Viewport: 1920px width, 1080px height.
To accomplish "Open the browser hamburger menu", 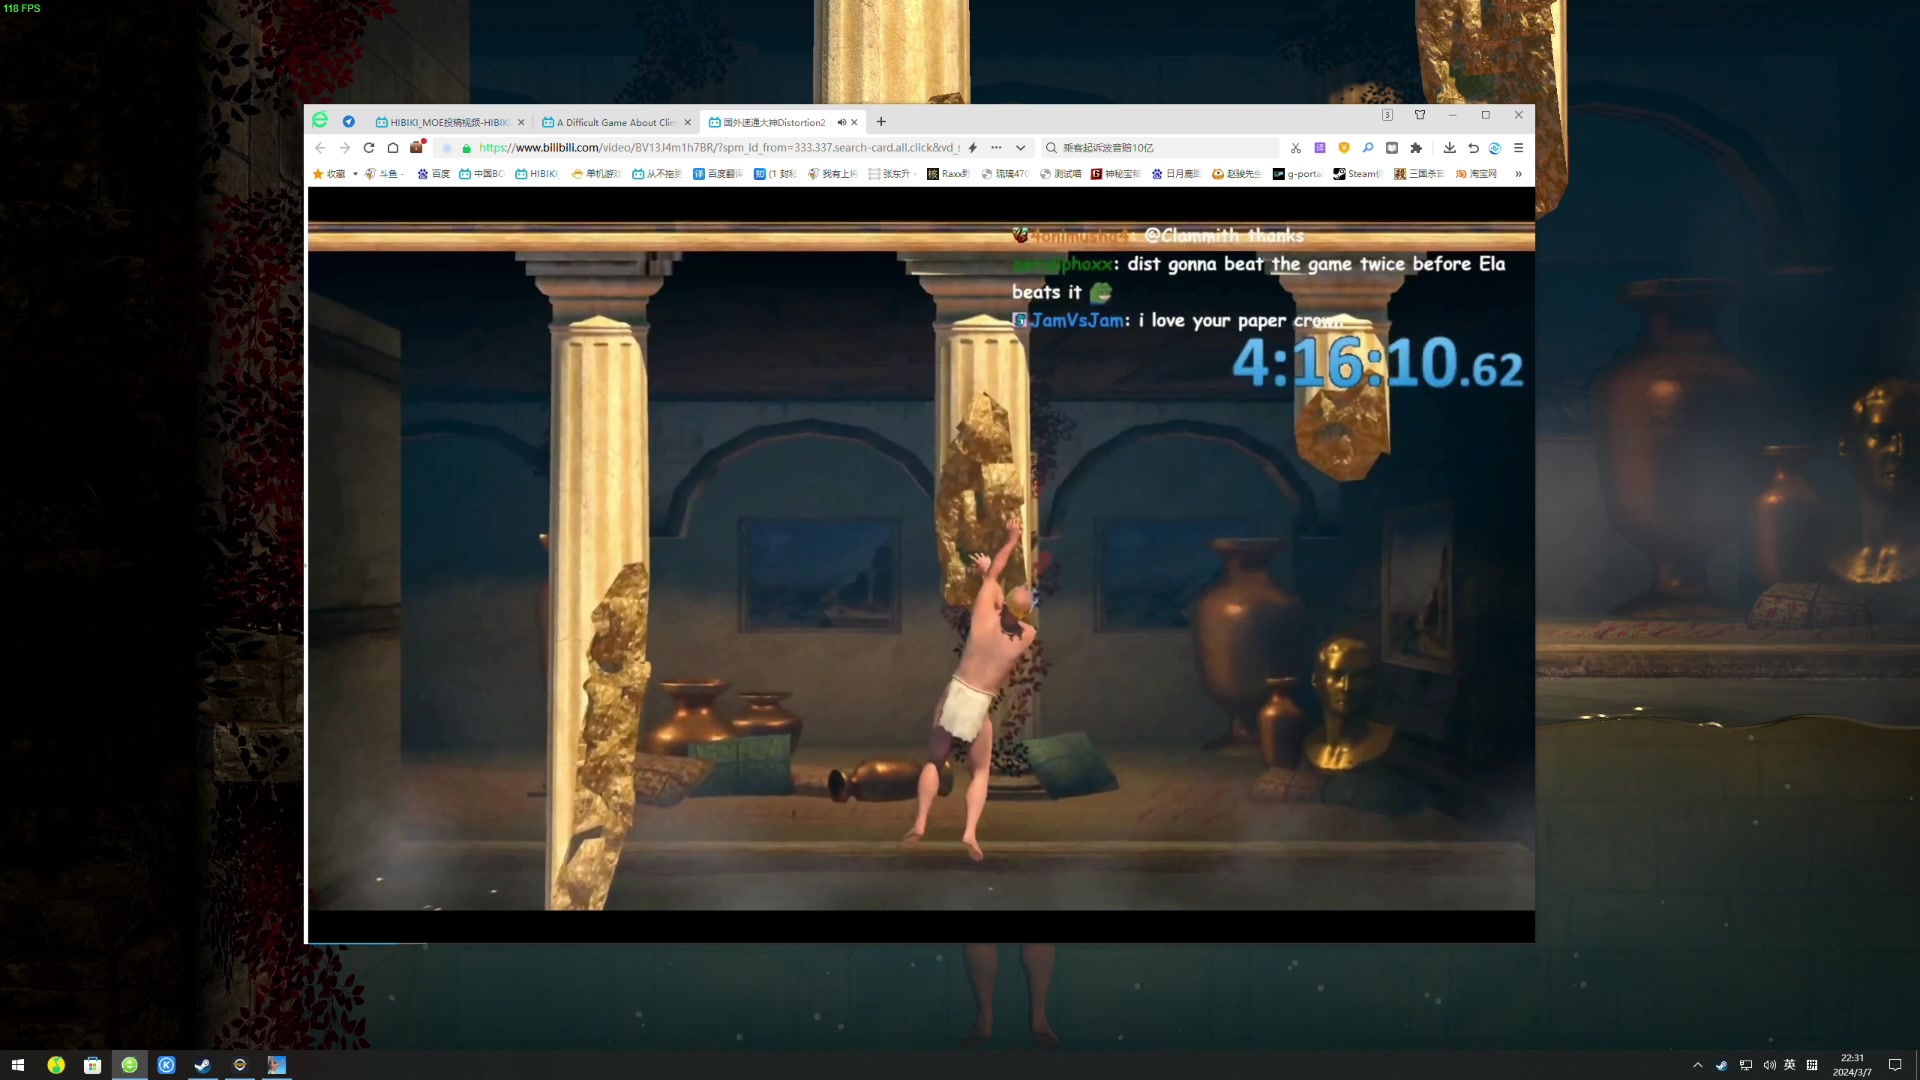I will [1518, 148].
